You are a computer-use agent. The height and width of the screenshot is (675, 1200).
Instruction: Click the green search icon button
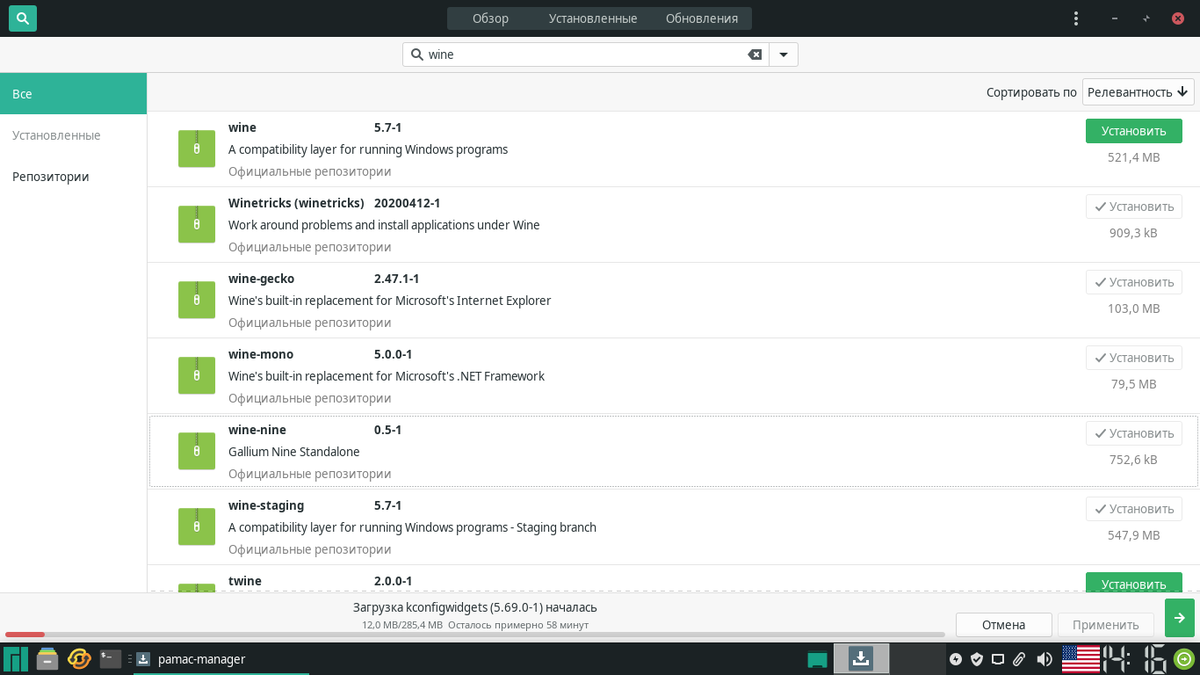22,18
